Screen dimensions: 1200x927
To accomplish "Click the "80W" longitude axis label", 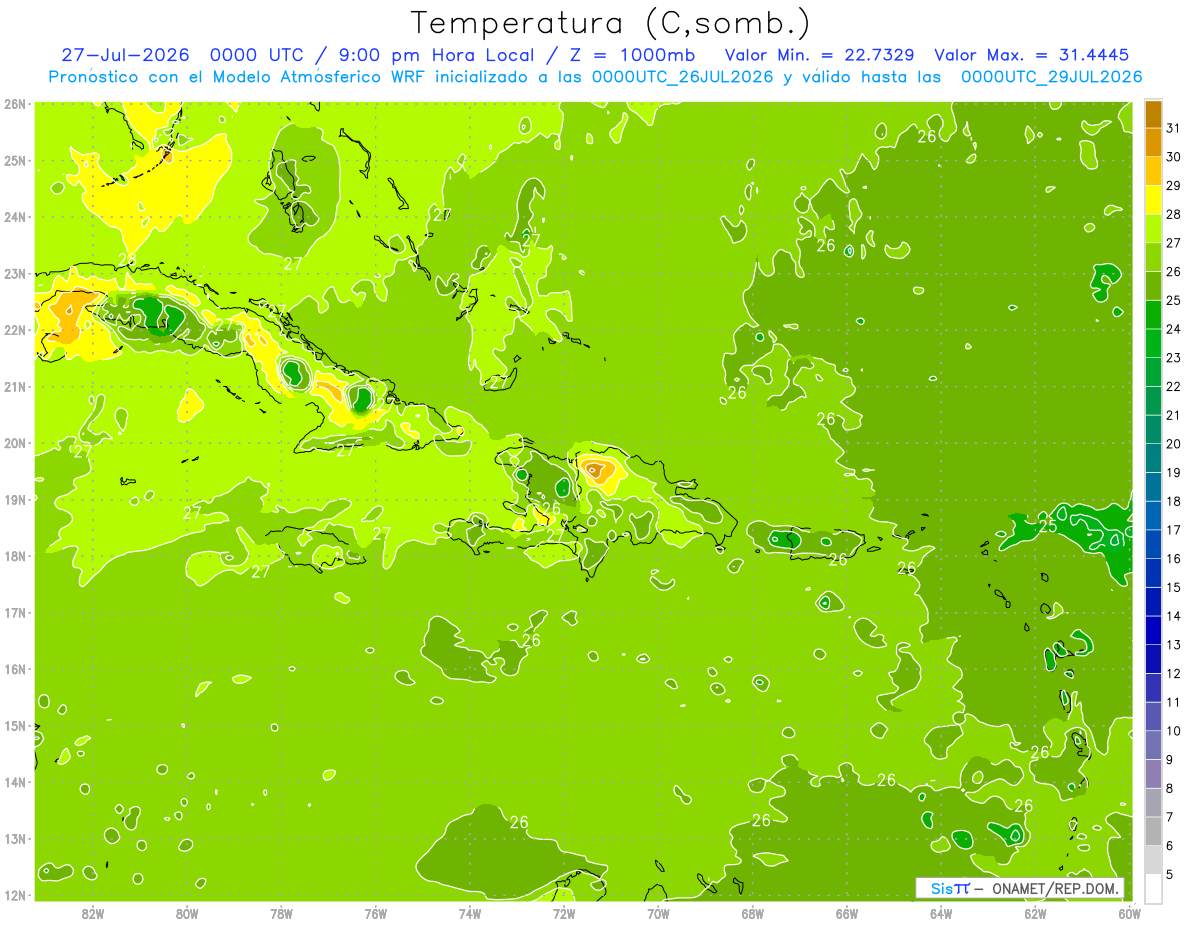I will tap(186, 914).
